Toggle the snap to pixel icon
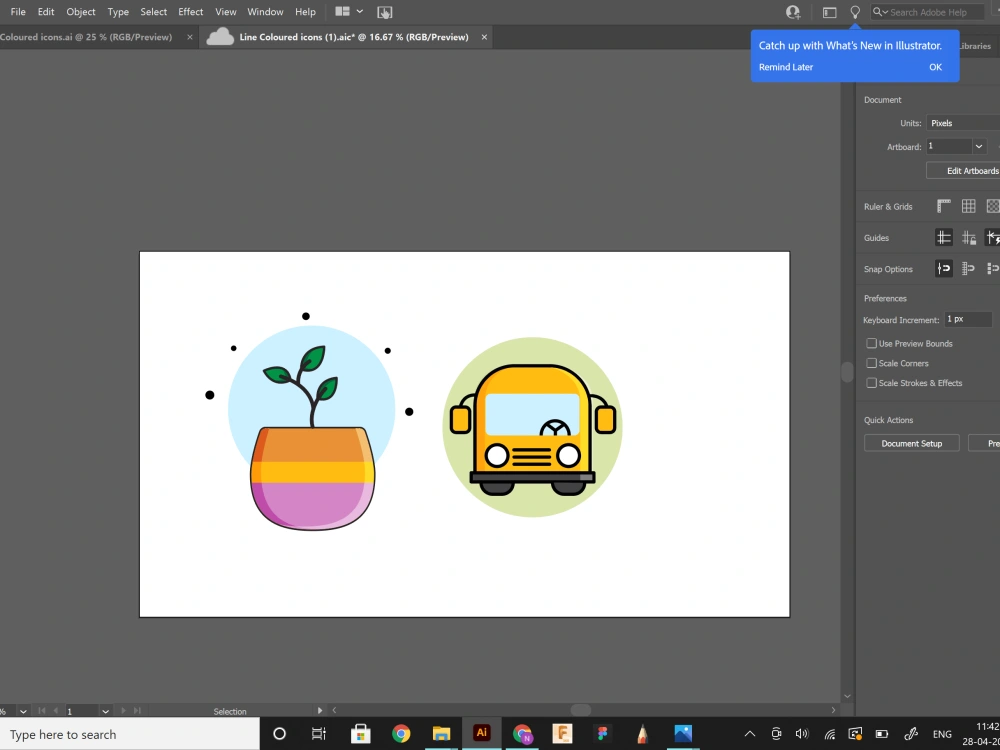 point(993,268)
